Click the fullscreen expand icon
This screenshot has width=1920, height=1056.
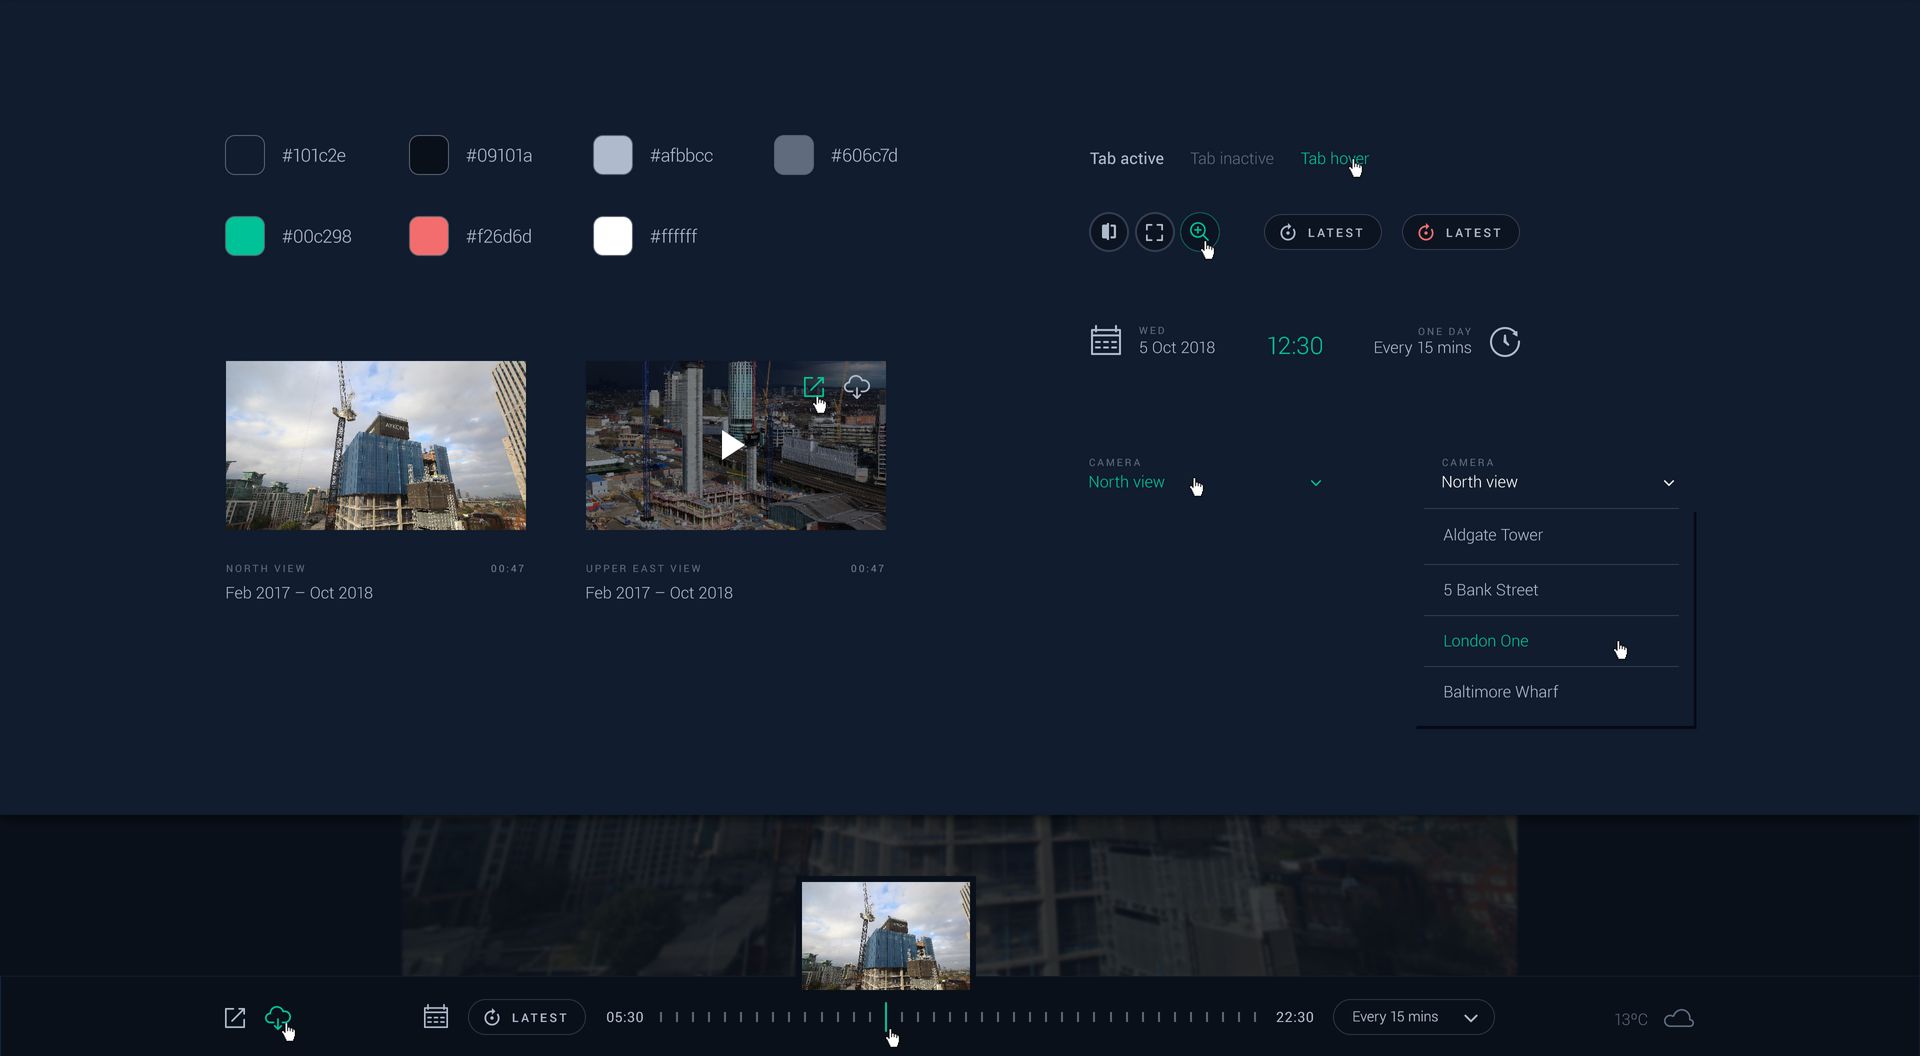(1154, 232)
